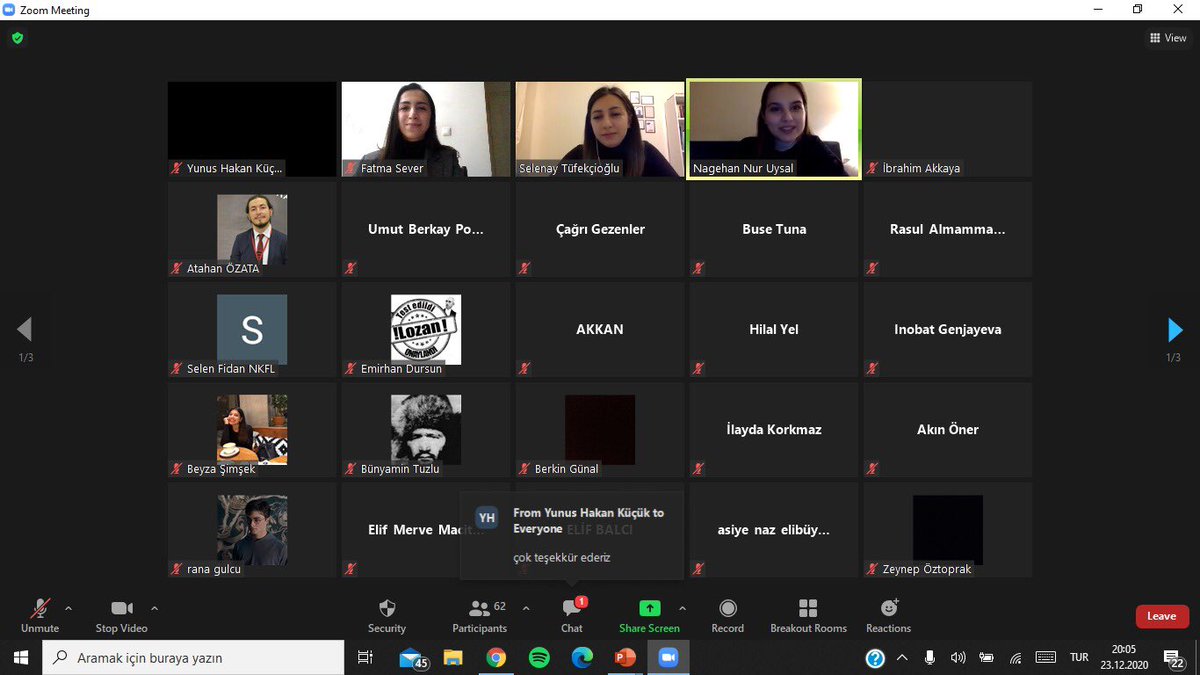This screenshot has height=675, width=1200.
Task: Open chat notification from Yunus Hakan Küçük
Action: 571,535
